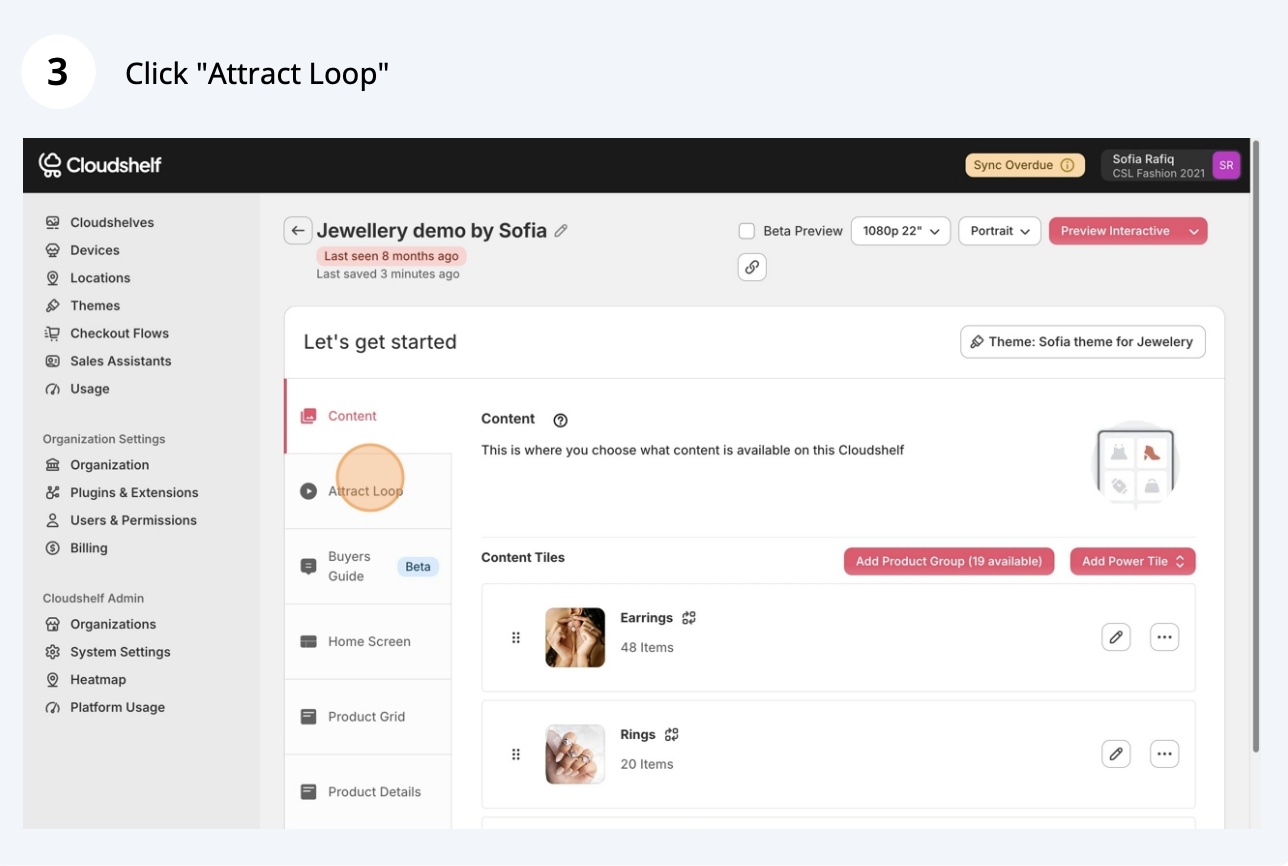
Task: Open the Organization settings link
Action: click(x=109, y=465)
